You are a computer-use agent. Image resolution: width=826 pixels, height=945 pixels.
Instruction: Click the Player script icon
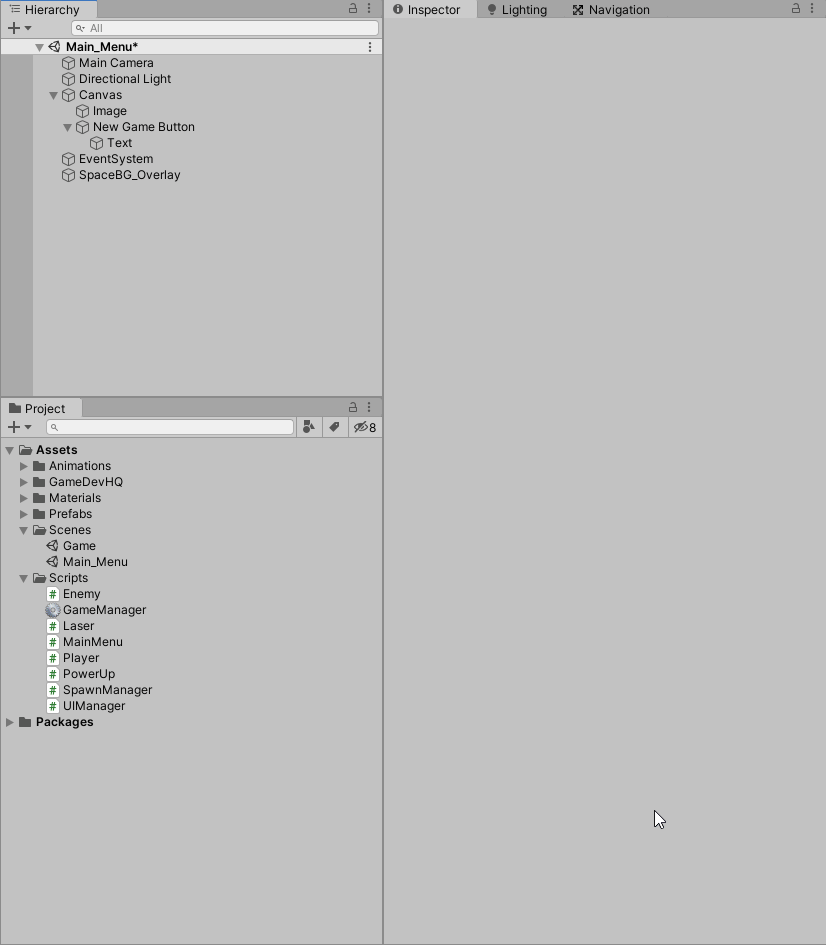pos(53,658)
